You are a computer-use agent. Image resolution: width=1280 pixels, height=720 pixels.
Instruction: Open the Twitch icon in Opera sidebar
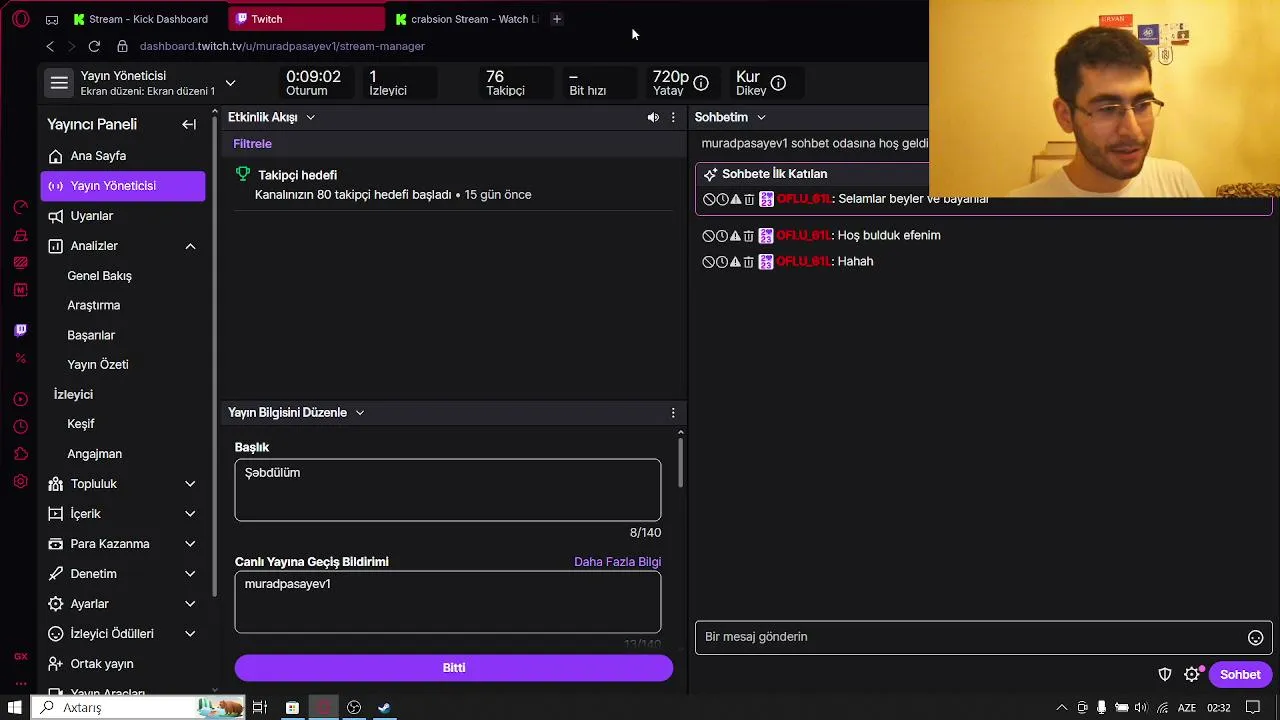pyautogui.click(x=20, y=330)
